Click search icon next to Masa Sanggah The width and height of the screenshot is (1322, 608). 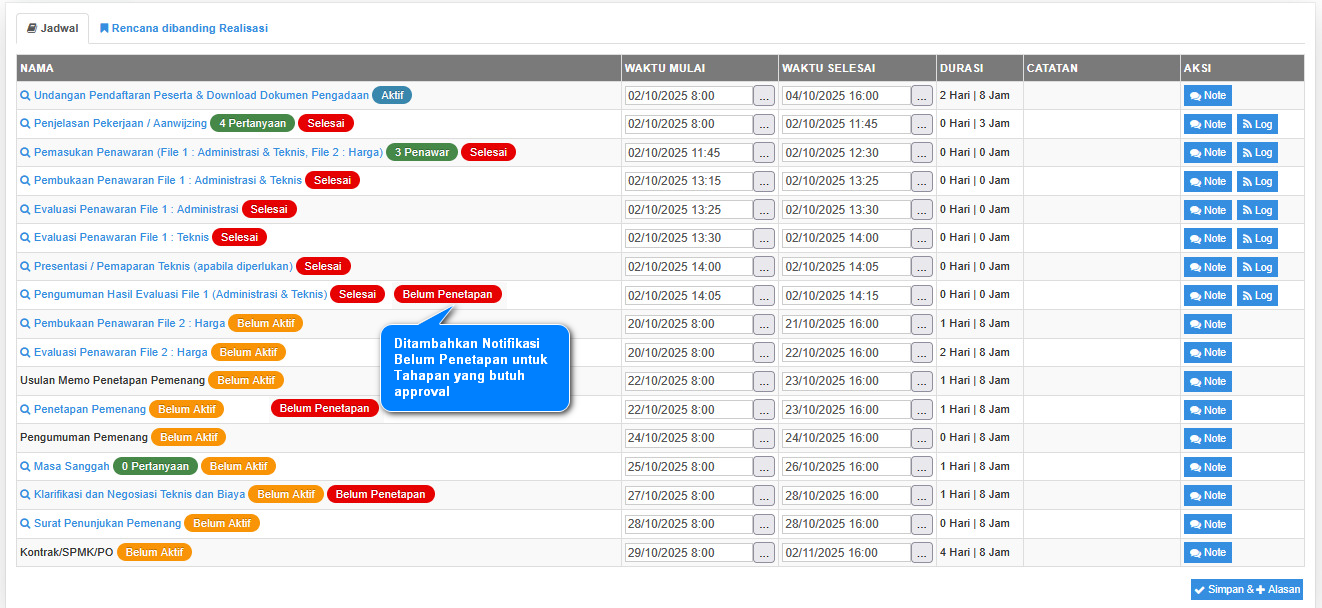[x=26, y=467]
